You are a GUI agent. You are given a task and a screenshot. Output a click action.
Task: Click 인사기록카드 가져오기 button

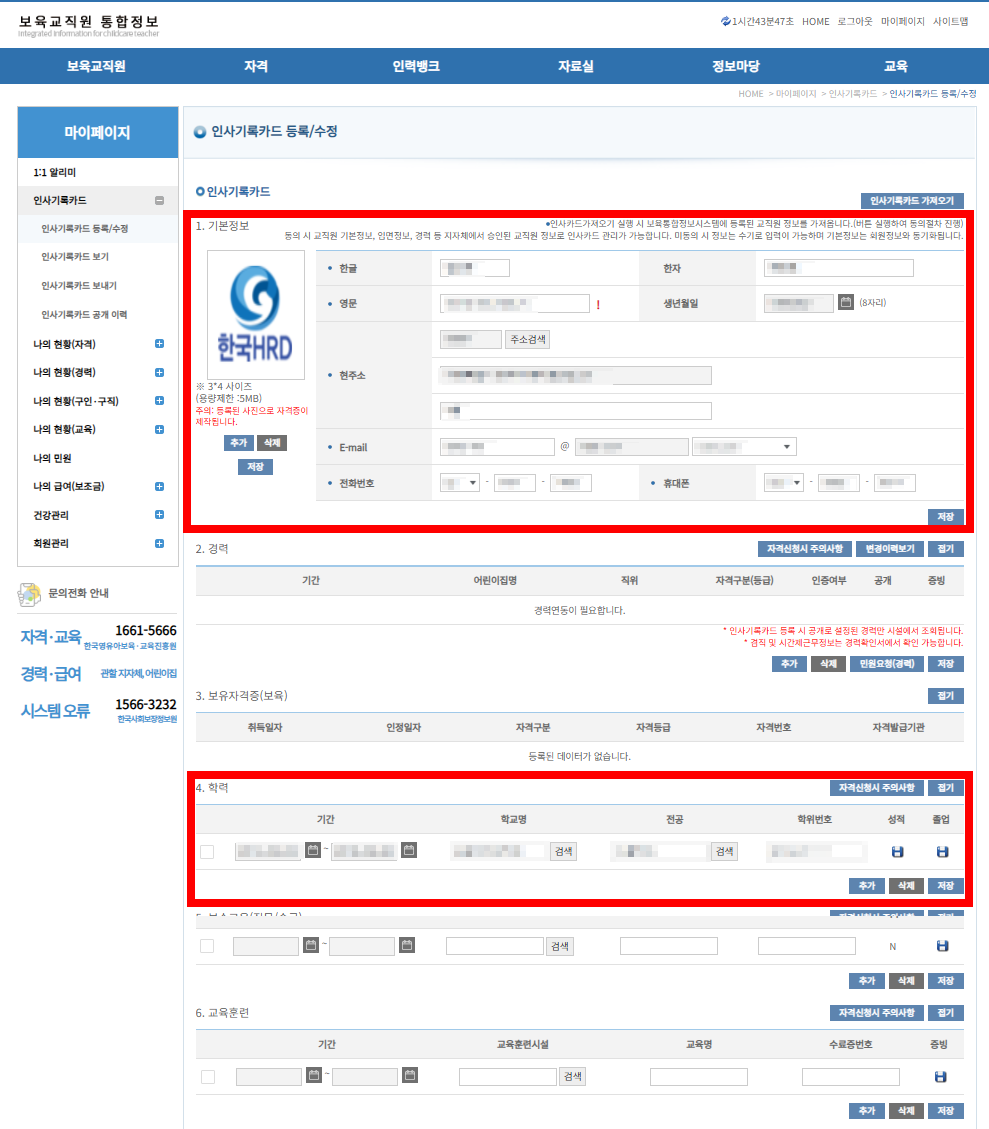(912, 201)
